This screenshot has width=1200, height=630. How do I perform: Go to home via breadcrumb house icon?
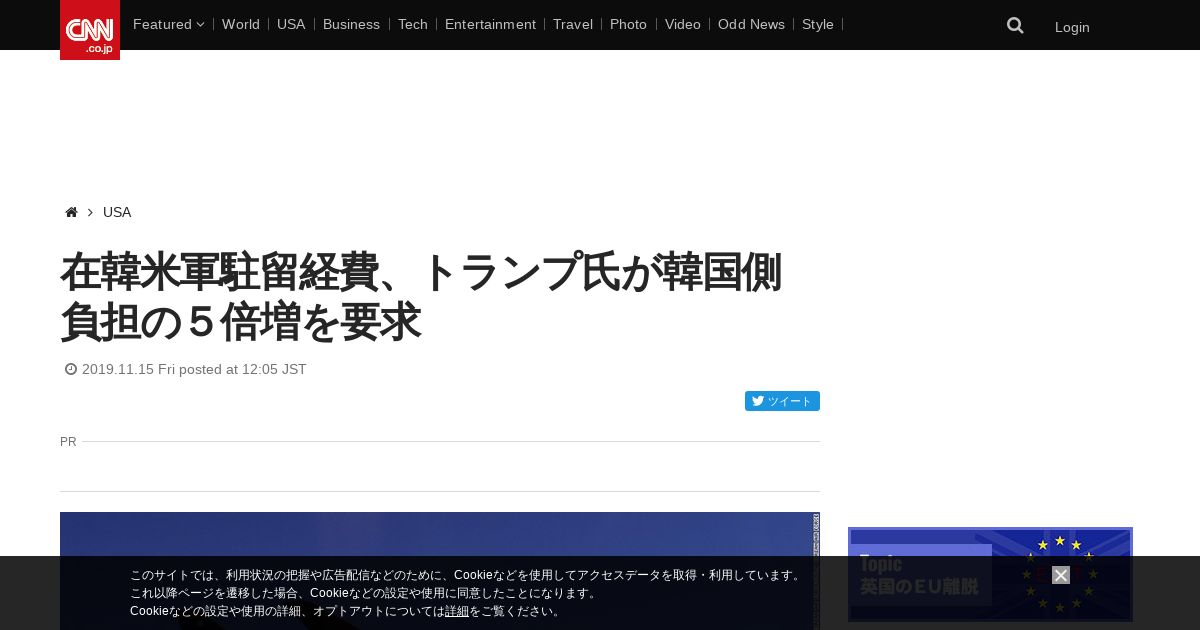[x=71, y=212]
